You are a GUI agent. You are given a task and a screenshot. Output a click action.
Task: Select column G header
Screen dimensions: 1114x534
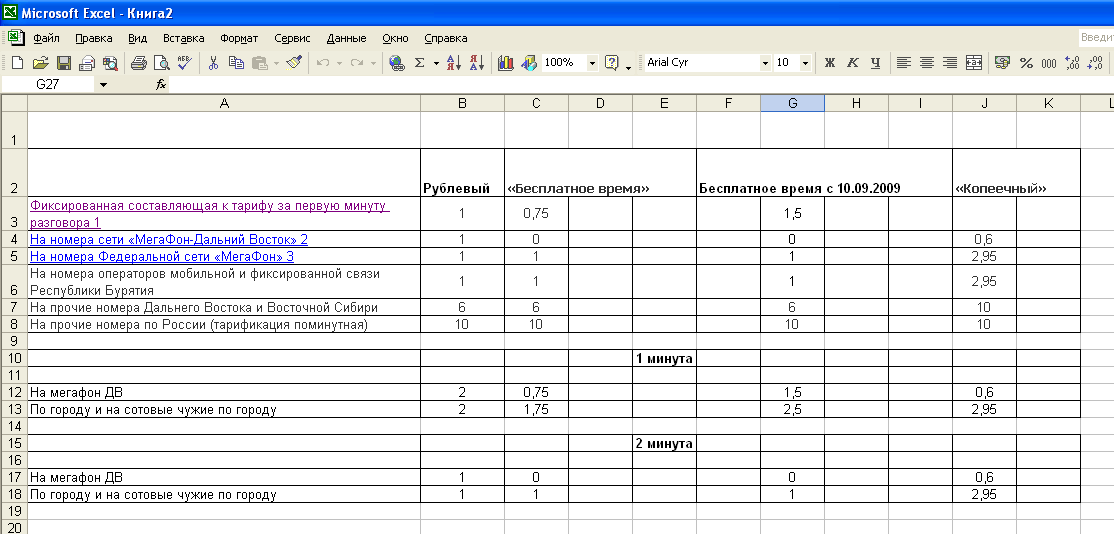[792, 103]
